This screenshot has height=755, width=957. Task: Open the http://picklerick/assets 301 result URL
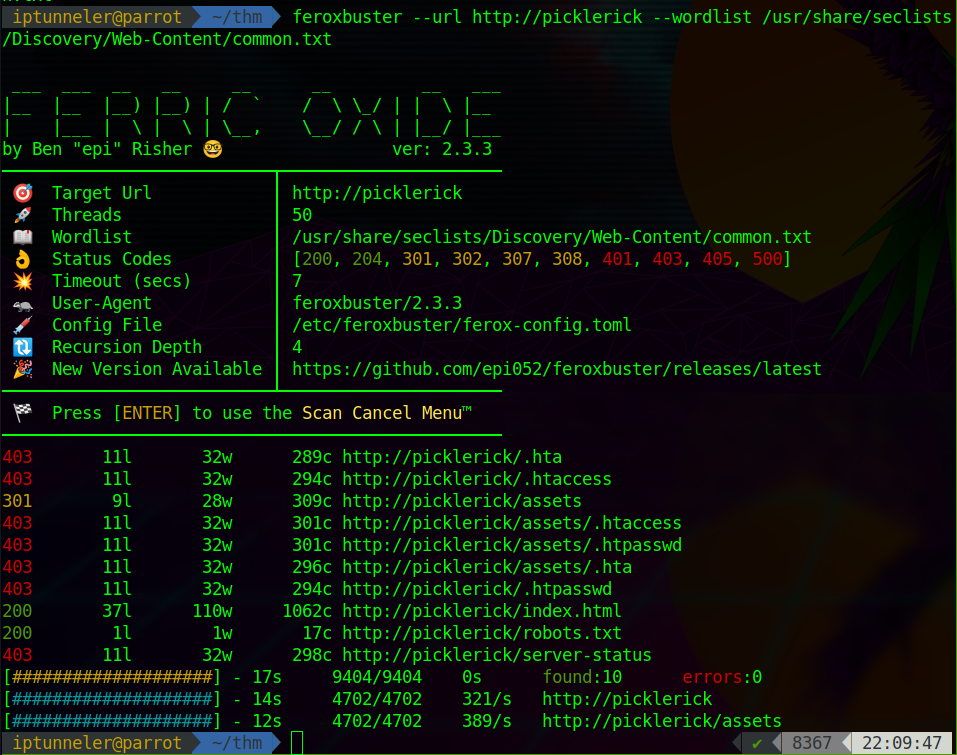(462, 501)
